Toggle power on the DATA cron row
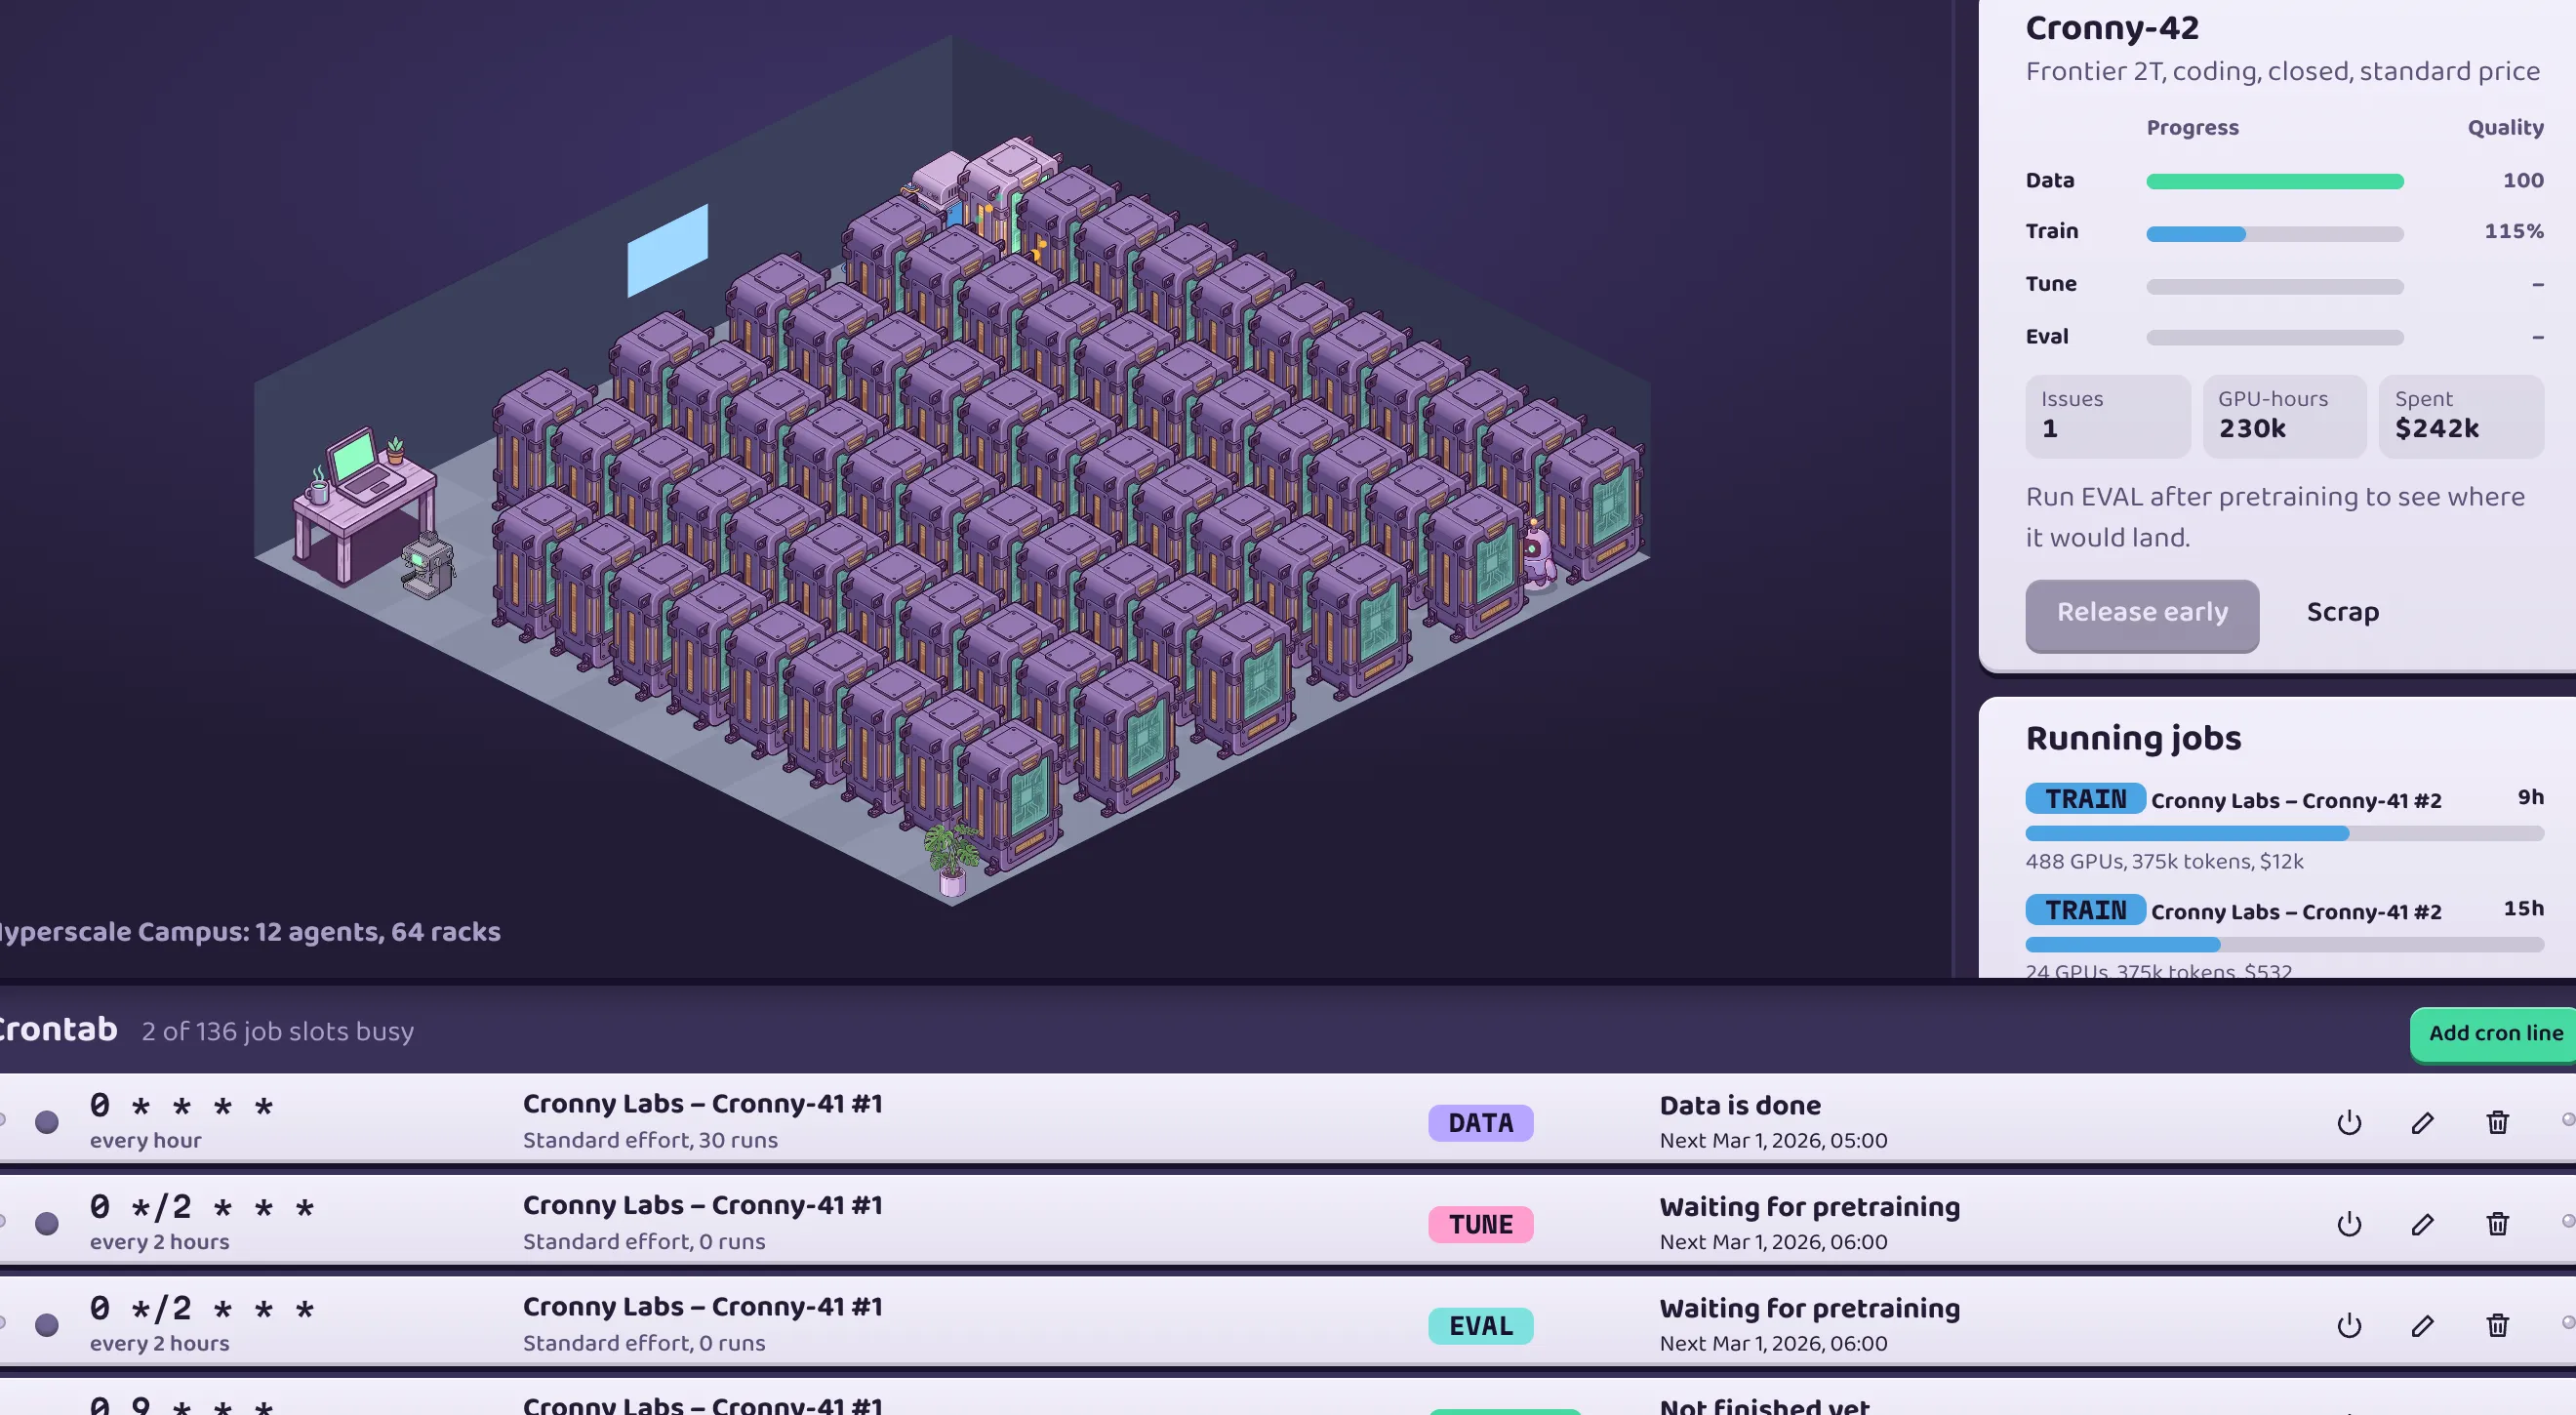Image resolution: width=2576 pixels, height=1415 pixels. click(x=2349, y=1122)
